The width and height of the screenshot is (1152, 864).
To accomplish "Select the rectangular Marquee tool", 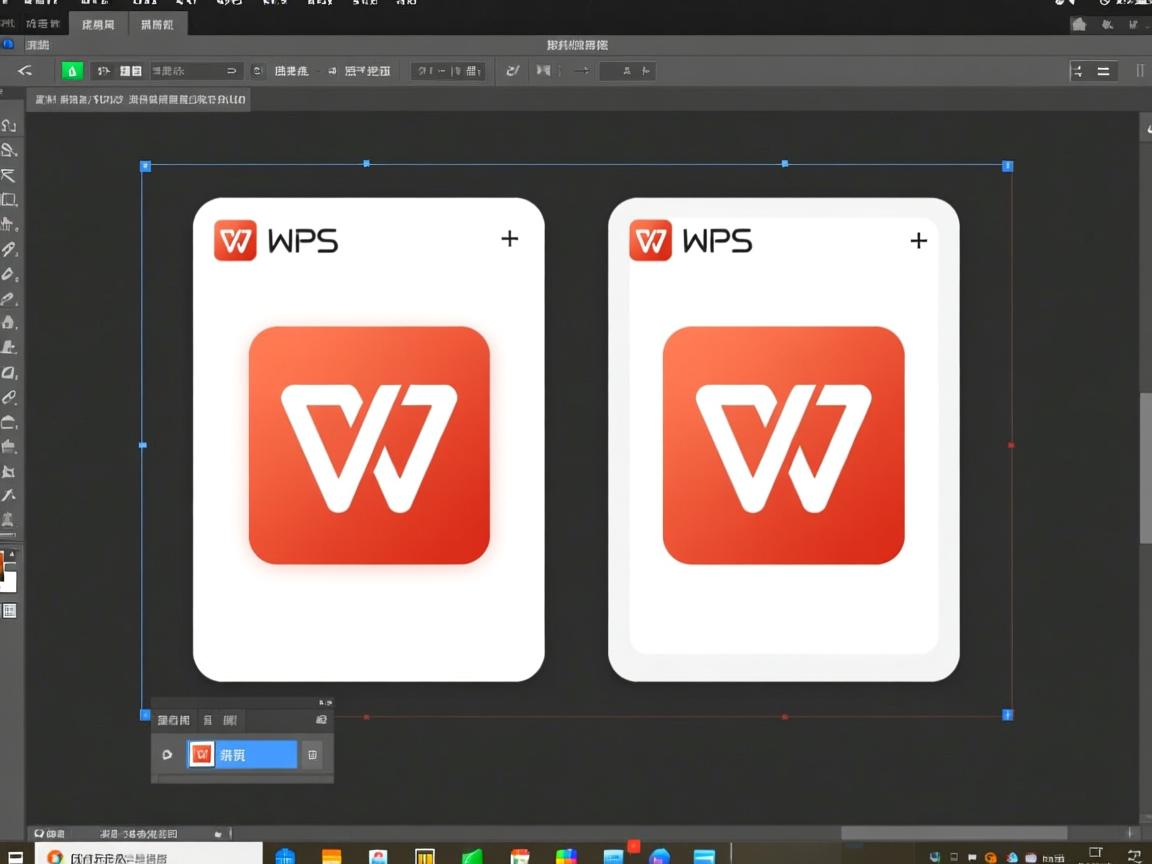I will pyautogui.click(x=10, y=200).
